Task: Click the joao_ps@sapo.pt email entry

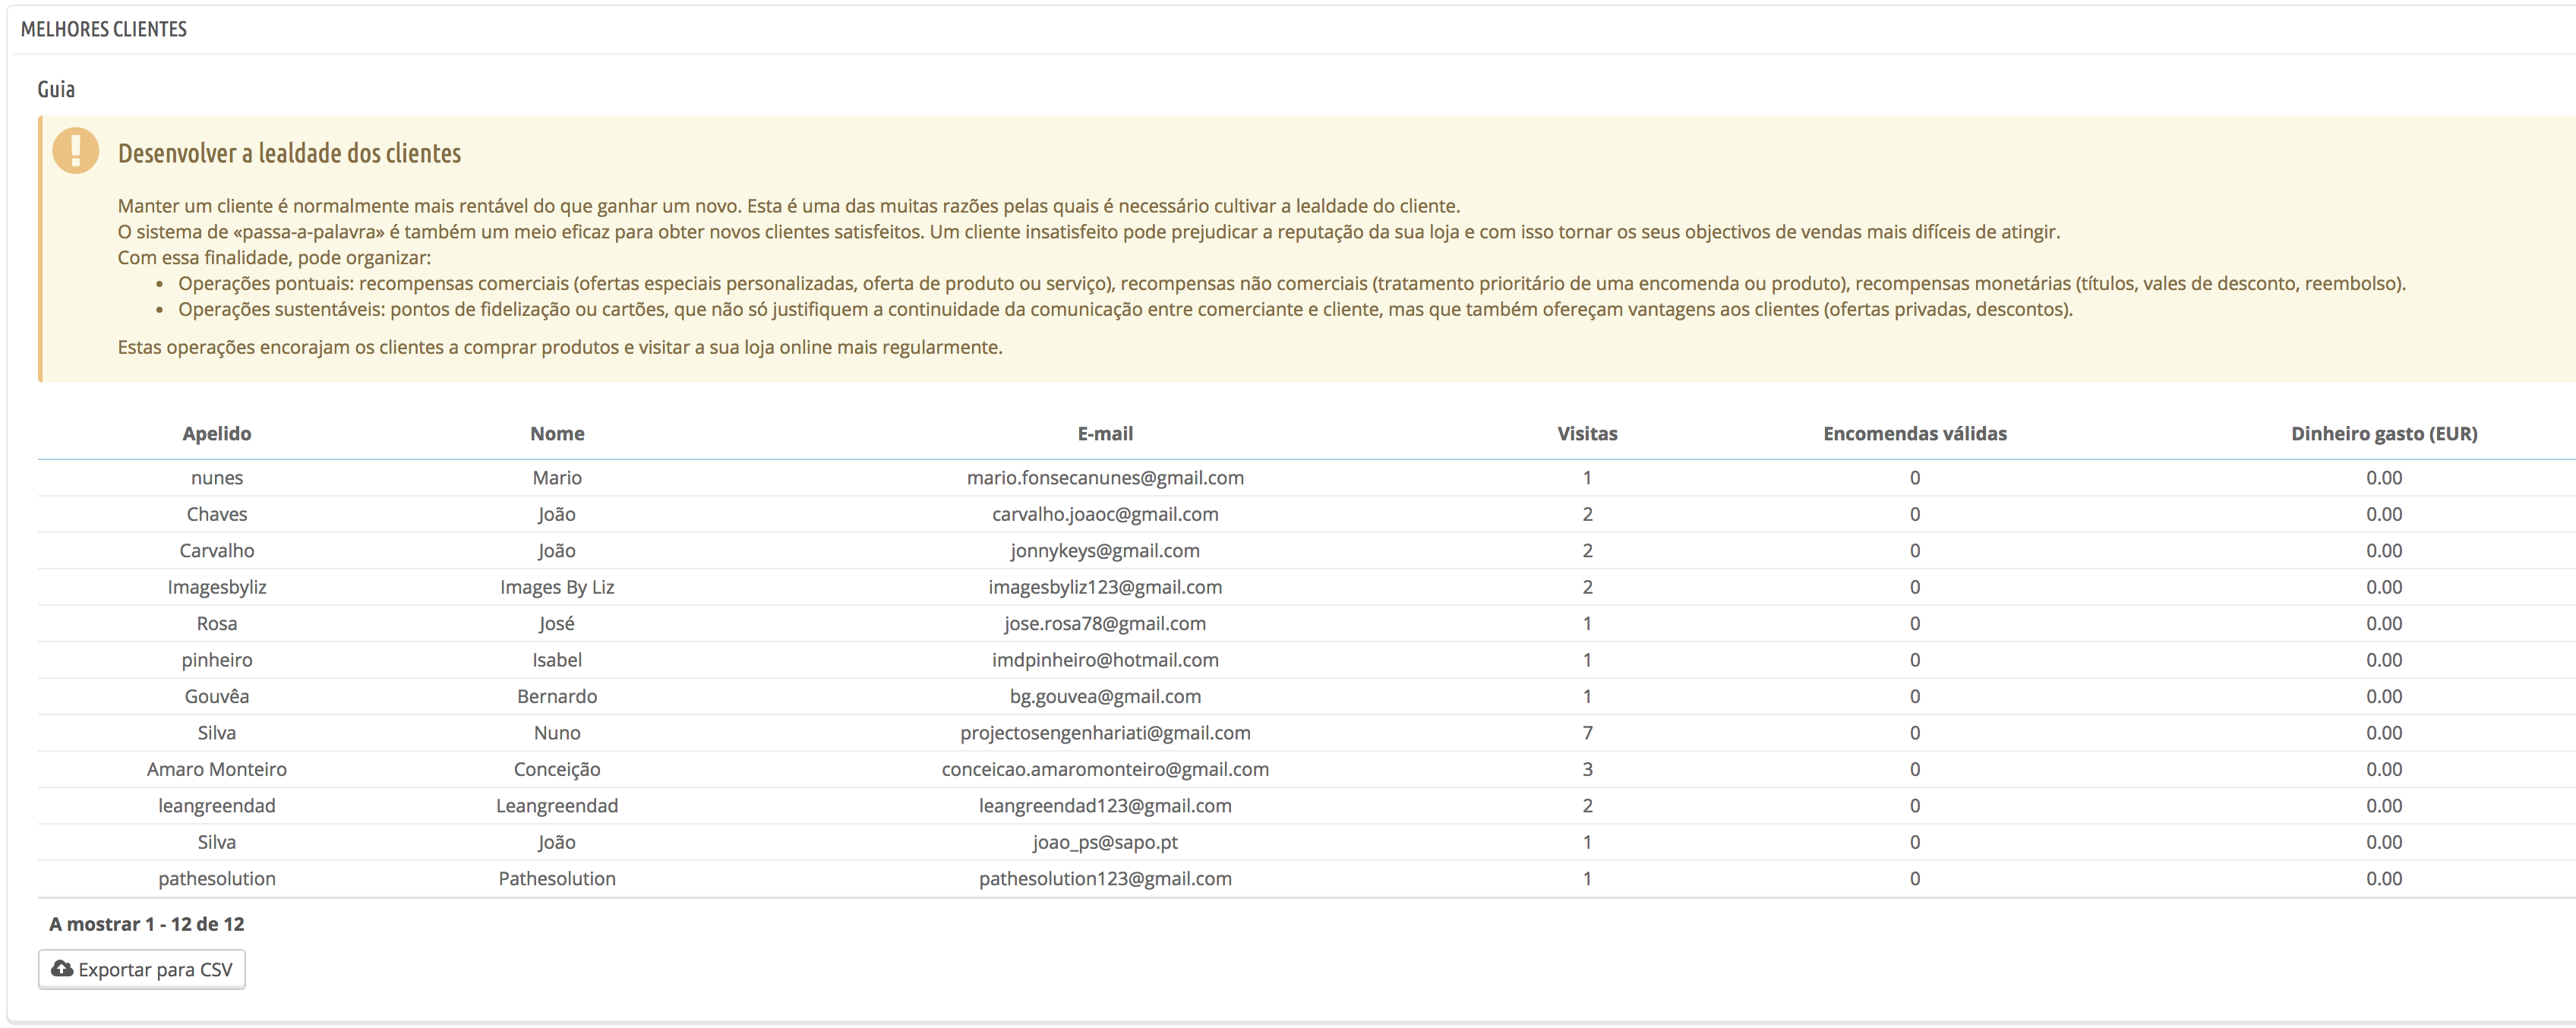Action: [x=1104, y=842]
